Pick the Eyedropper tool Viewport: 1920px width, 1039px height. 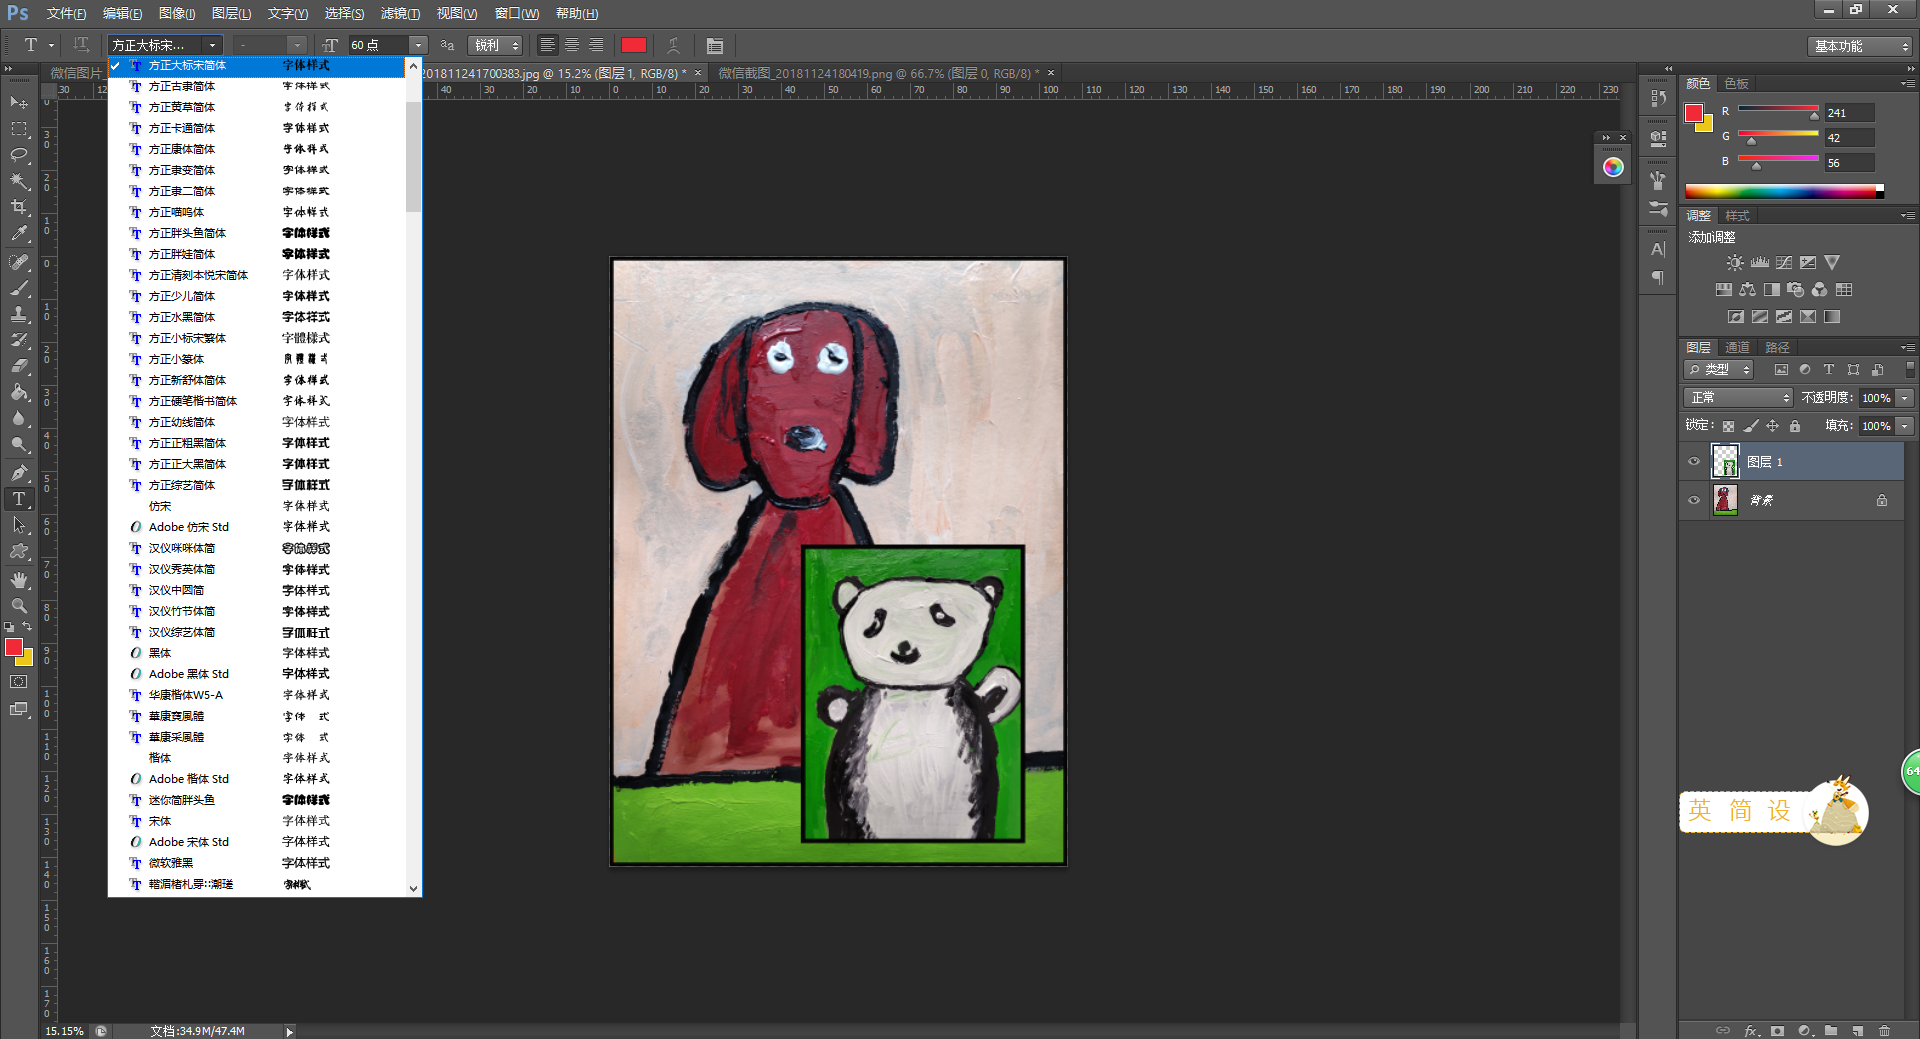[19, 233]
